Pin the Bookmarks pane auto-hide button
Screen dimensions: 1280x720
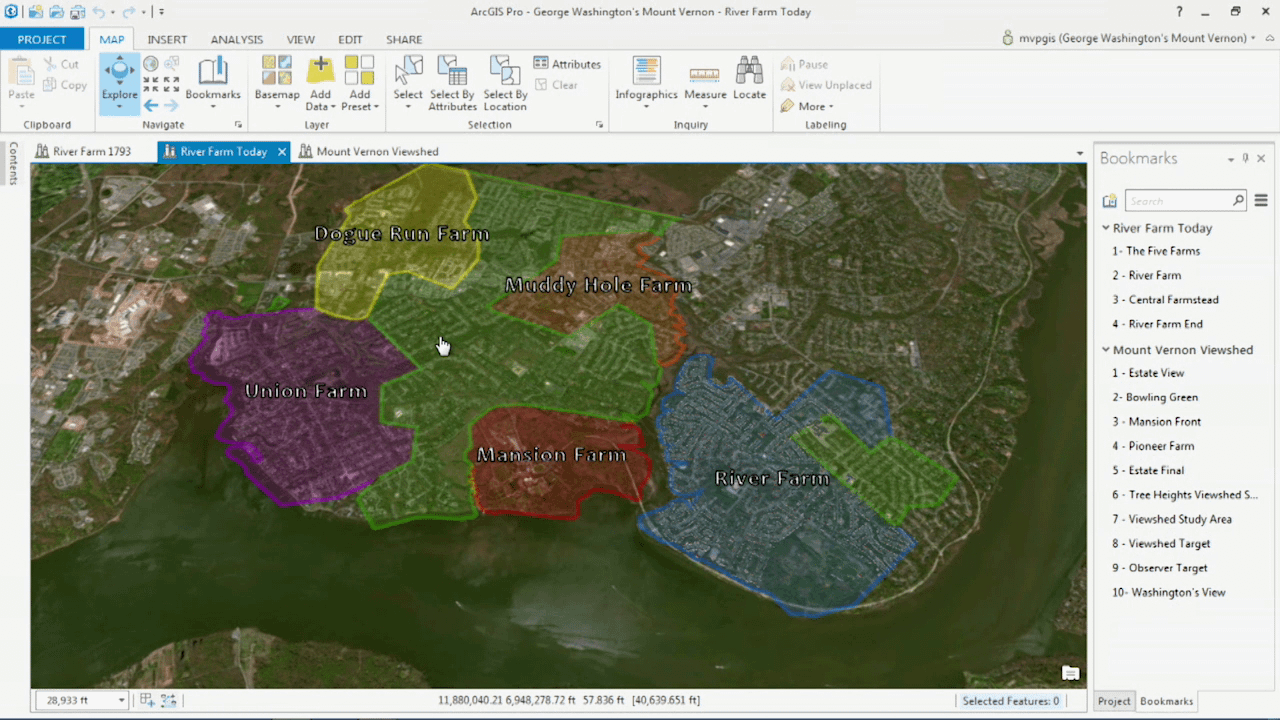point(1246,158)
